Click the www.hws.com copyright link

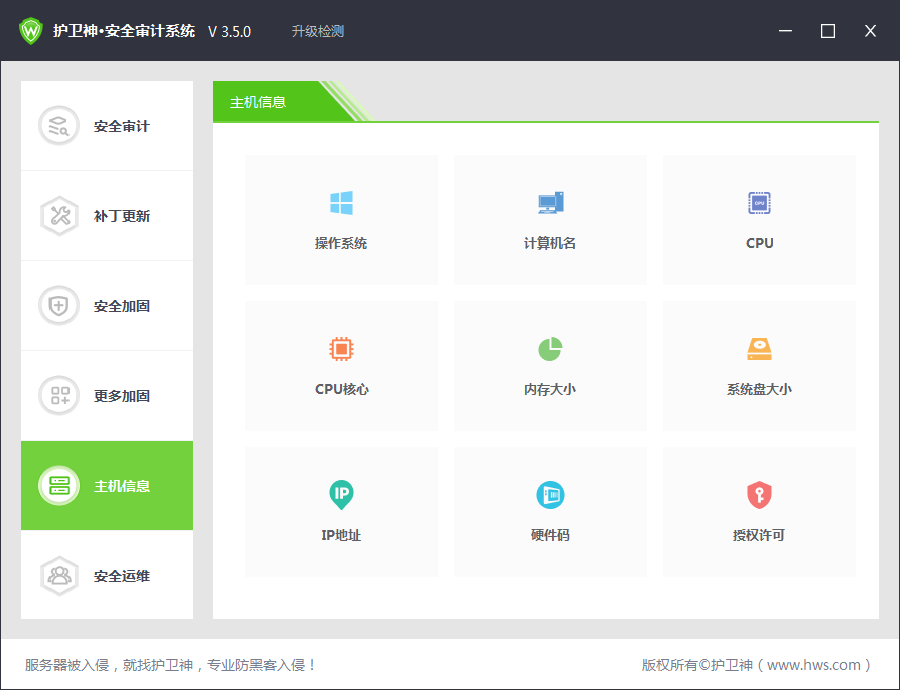tap(814, 665)
